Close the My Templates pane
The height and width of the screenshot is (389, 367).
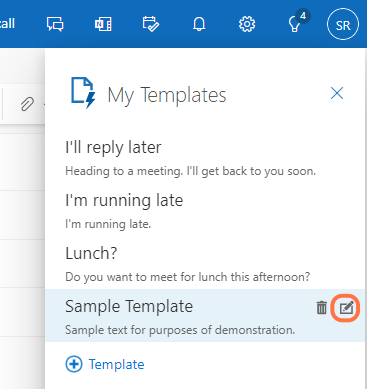tap(337, 93)
